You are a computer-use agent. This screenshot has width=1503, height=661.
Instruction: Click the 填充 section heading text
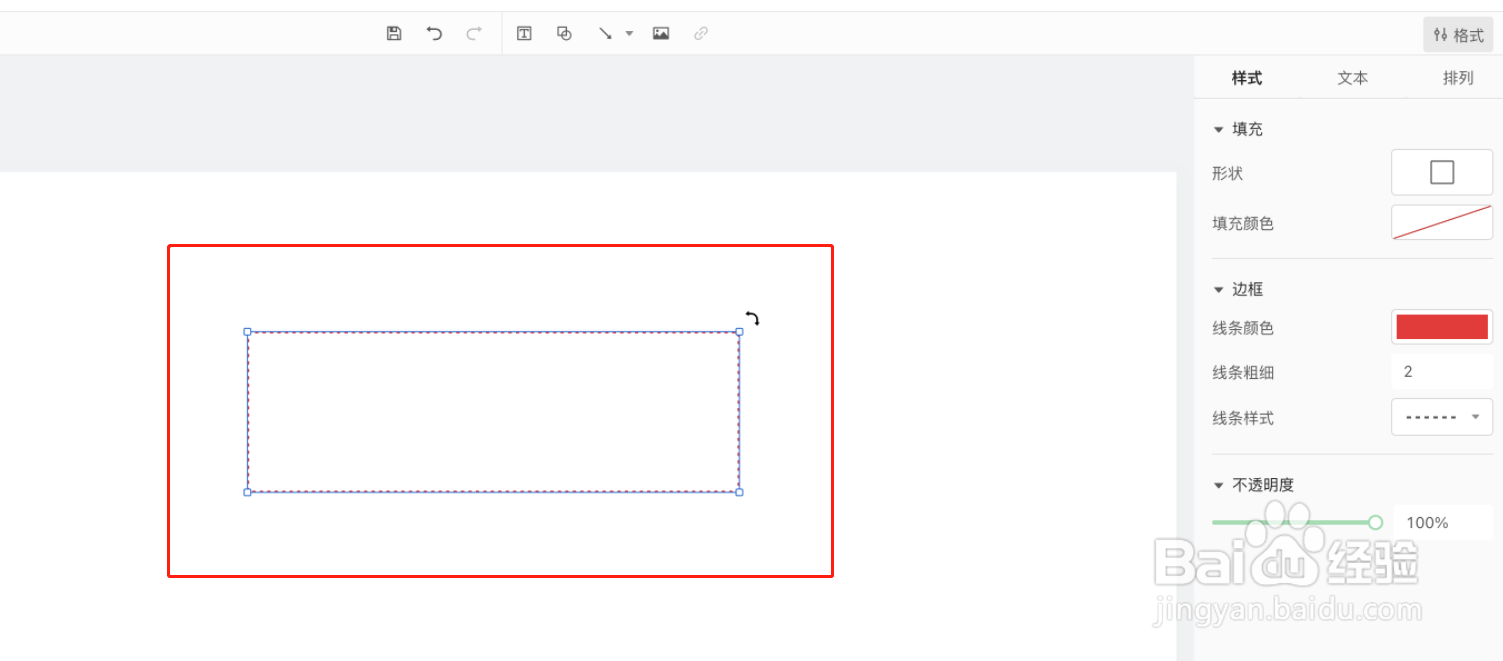click(1247, 130)
